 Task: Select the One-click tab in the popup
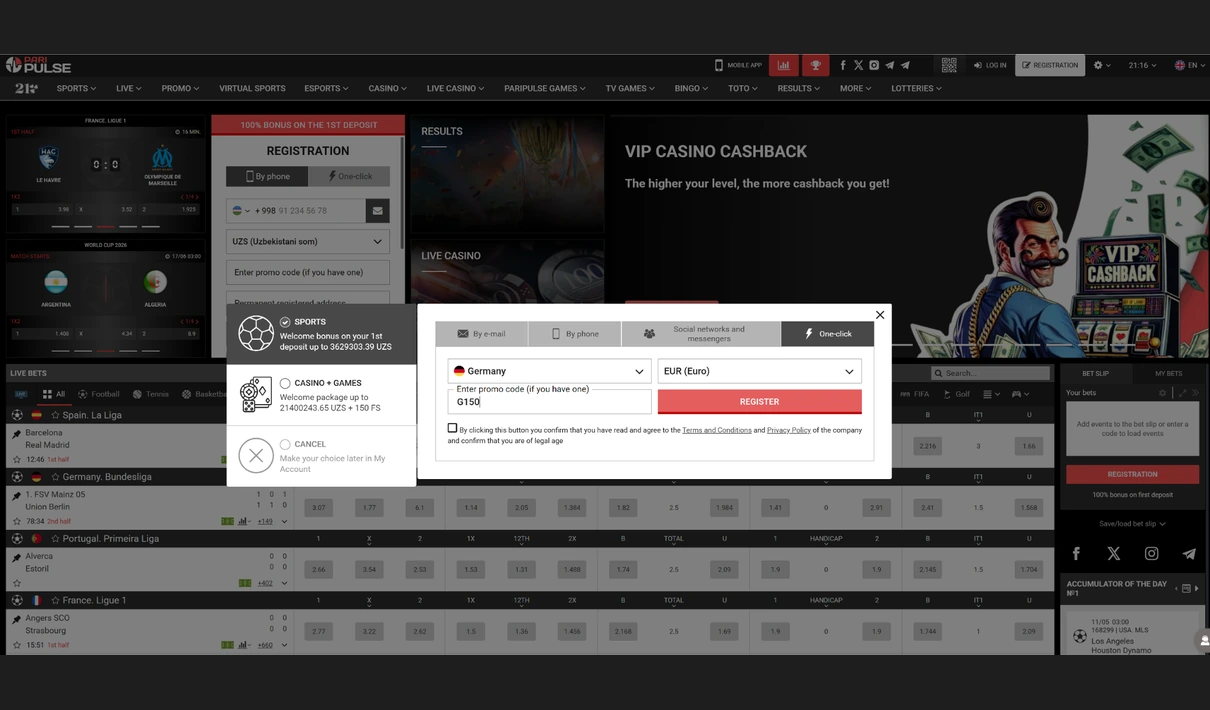(827, 334)
